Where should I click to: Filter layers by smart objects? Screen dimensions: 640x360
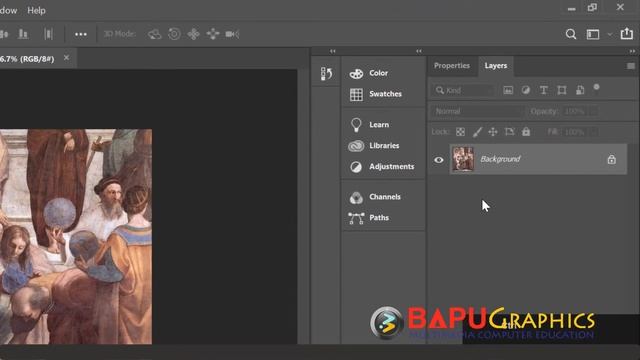[580, 90]
